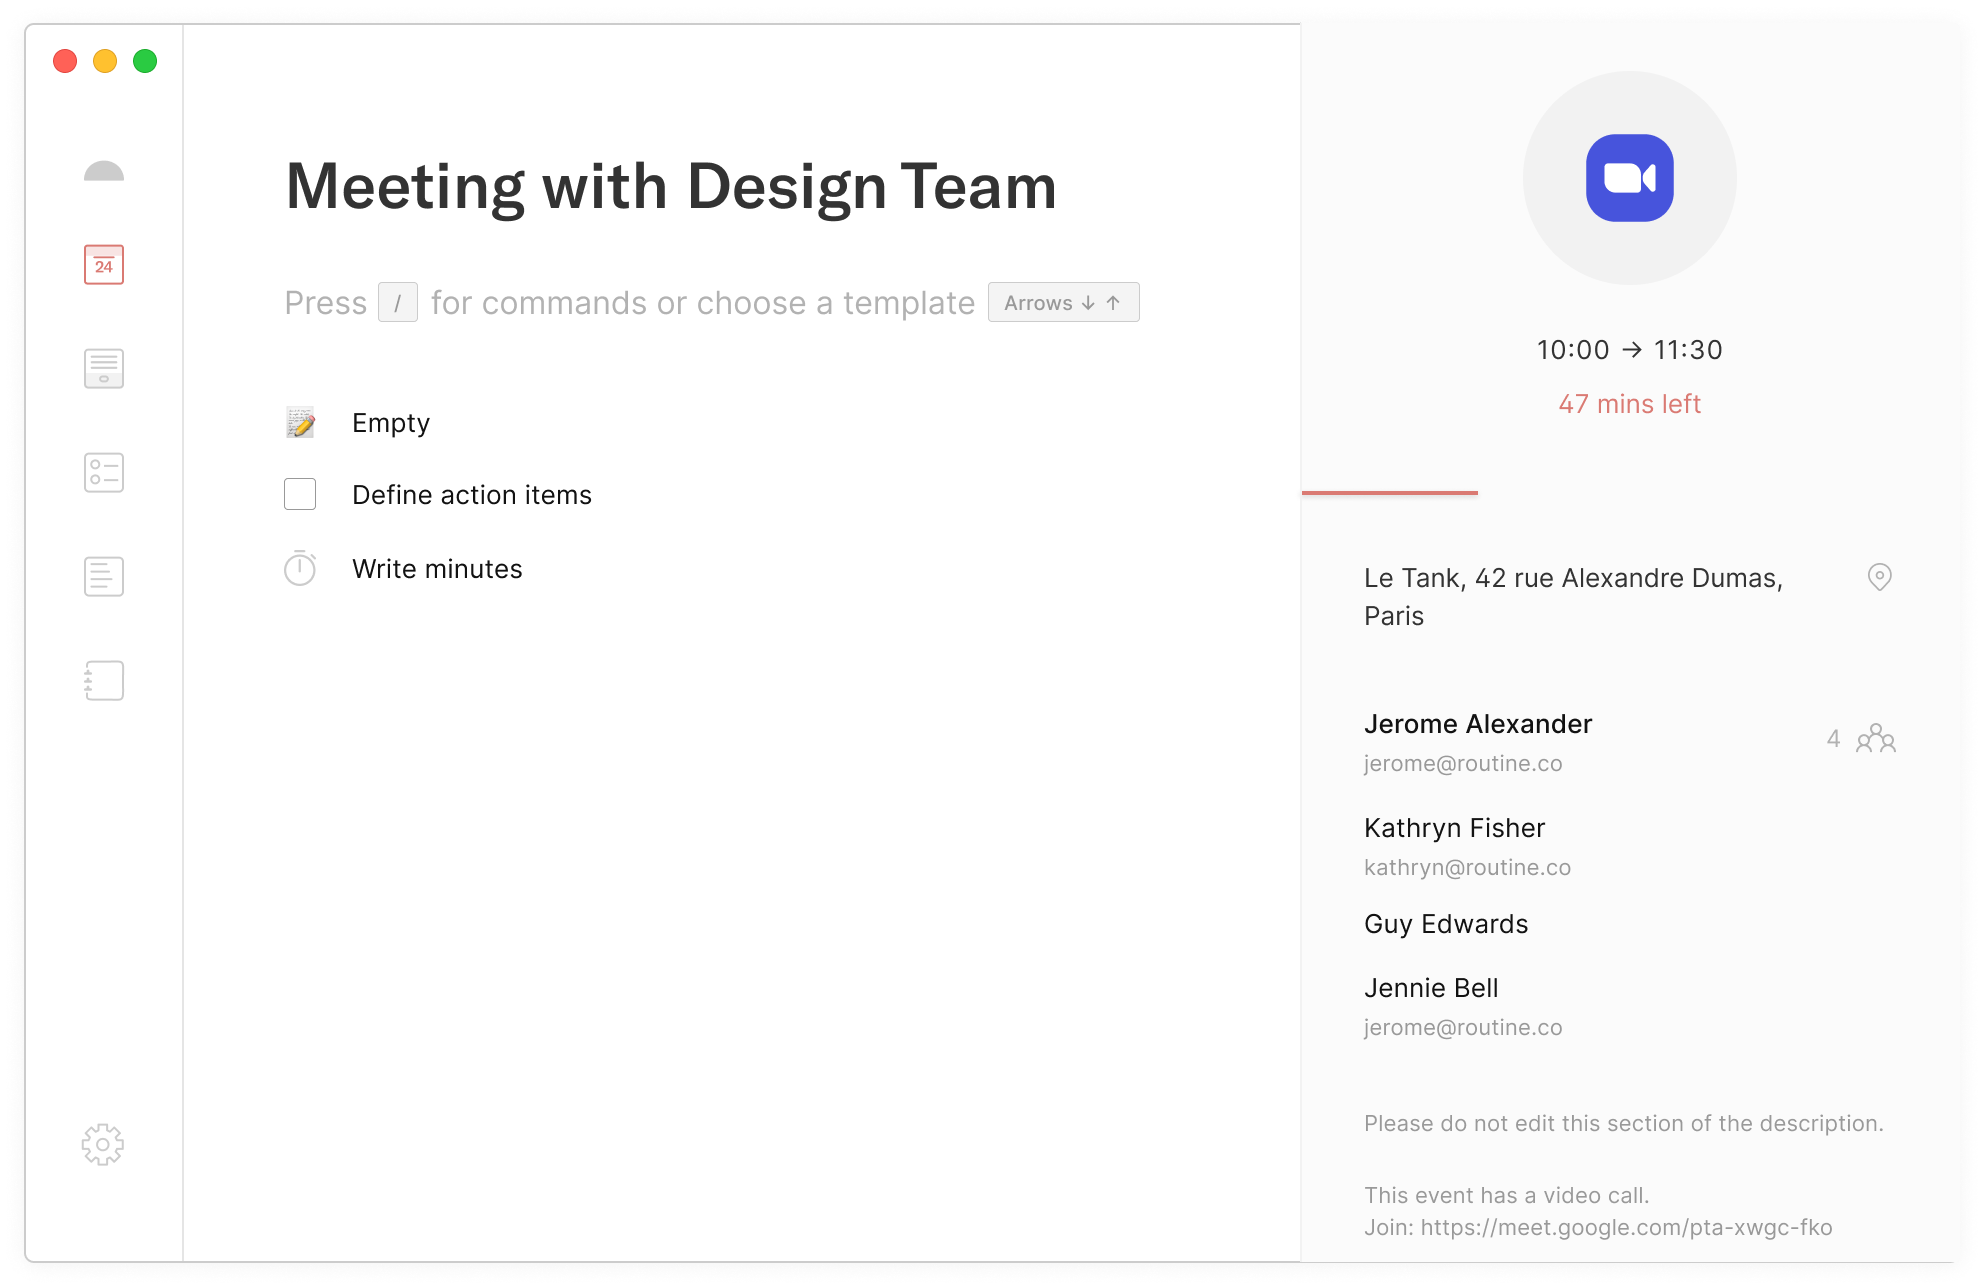Select the Write minutes template item
This screenshot has height=1288, width=1985.
pos(437,569)
